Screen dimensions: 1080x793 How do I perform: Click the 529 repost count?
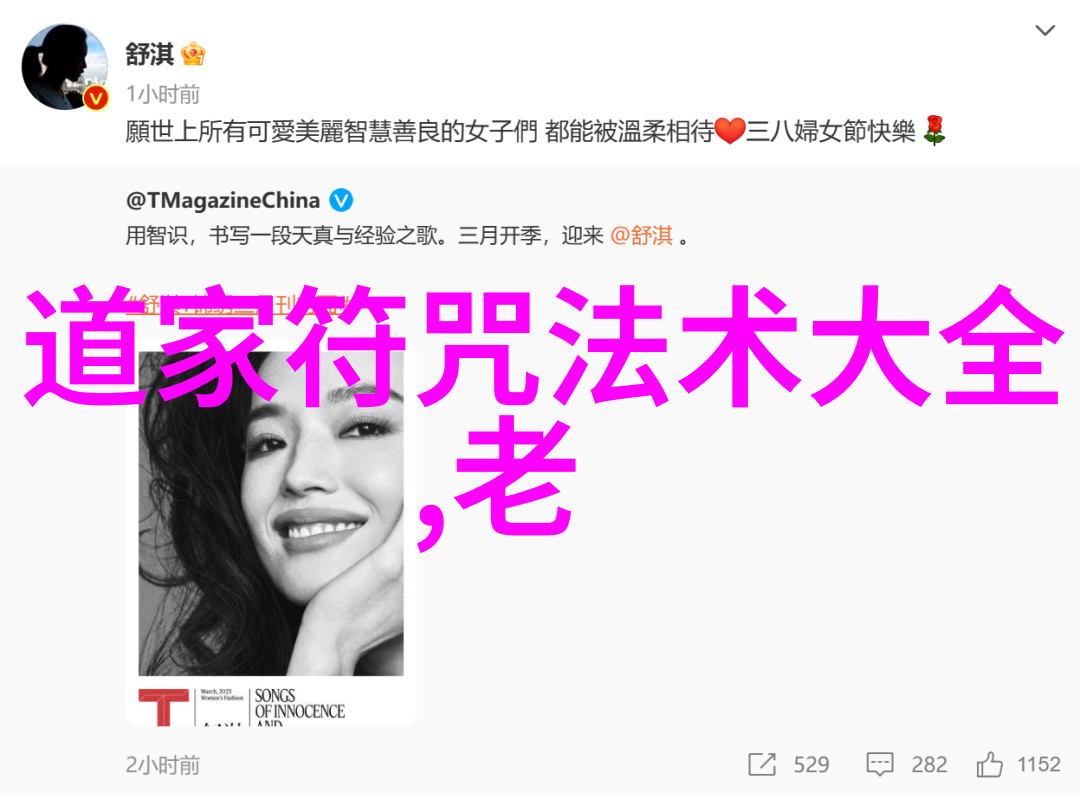811,765
